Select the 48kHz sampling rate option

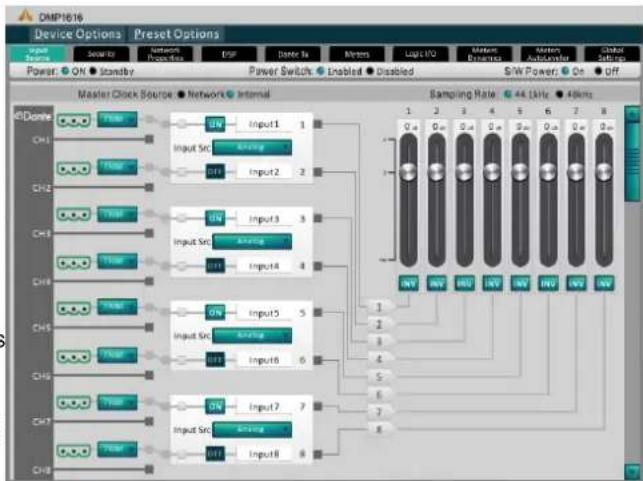[x=559, y=94]
